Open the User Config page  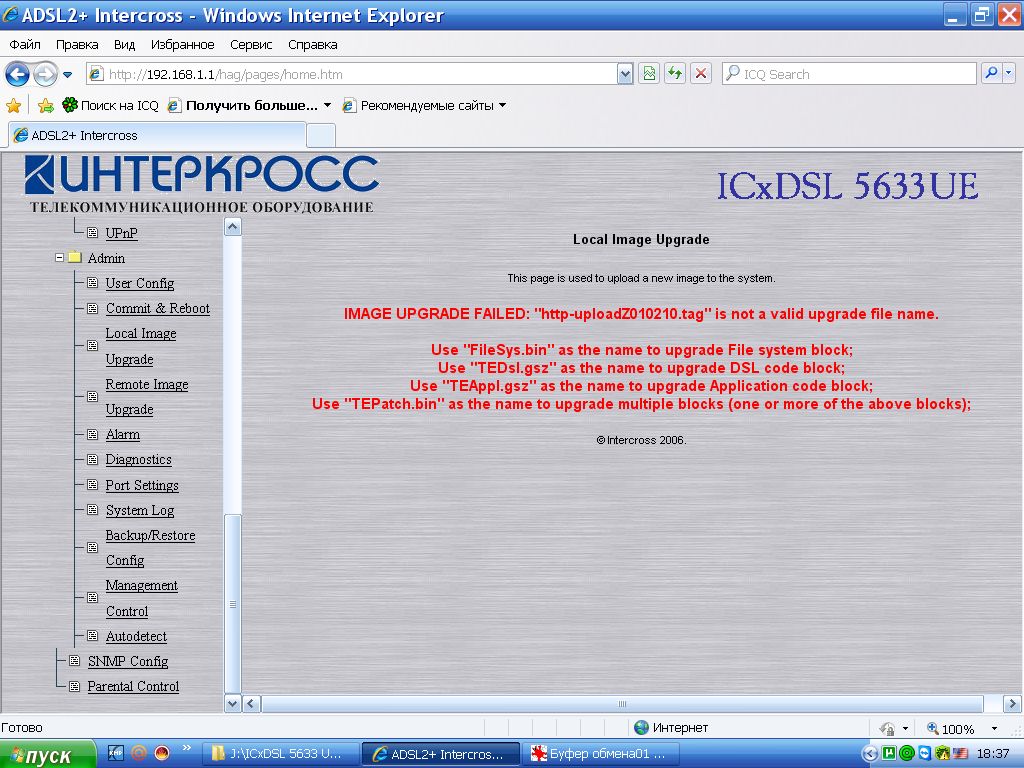tap(140, 283)
